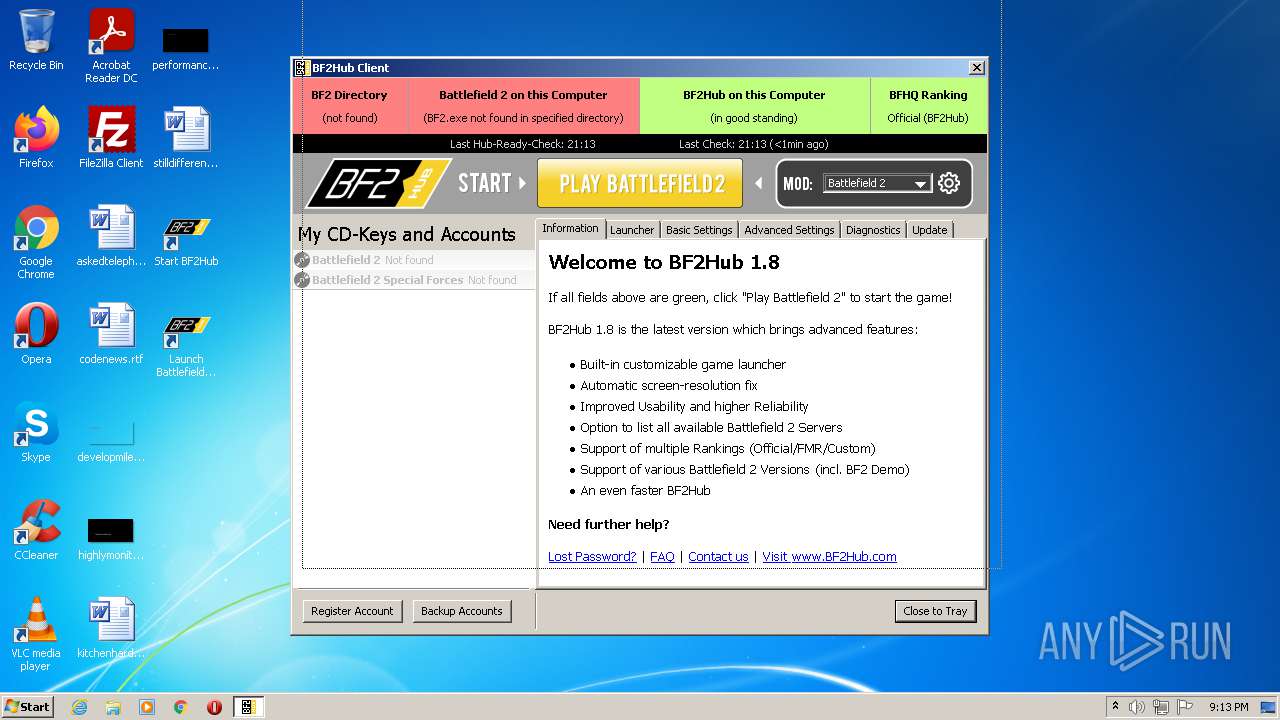Image resolution: width=1280 pixels, height=720 pixels.
Task: Click Backup Accounts button
Action: (462, 611)
